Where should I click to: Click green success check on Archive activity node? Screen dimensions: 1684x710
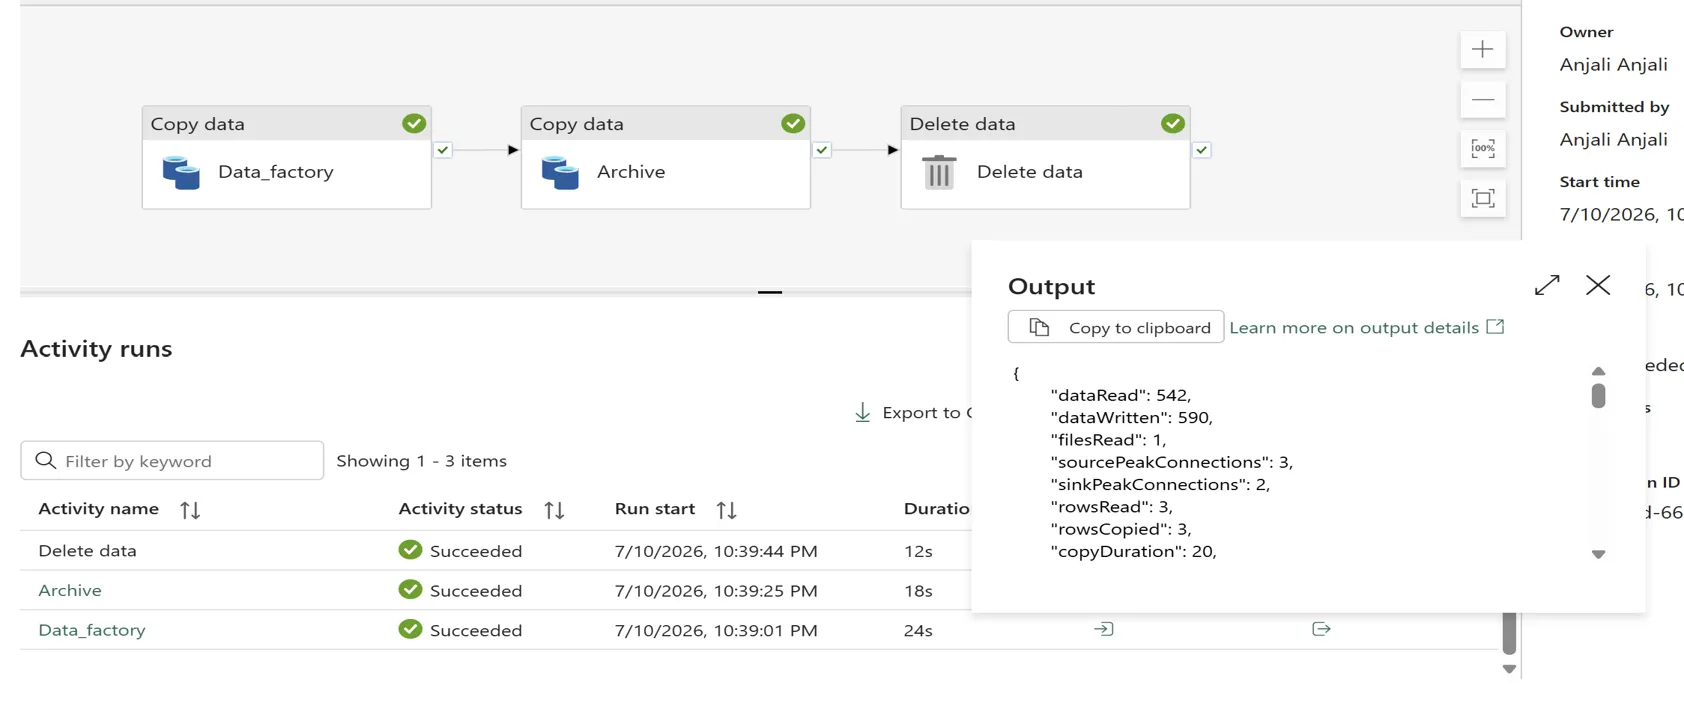[x=793, y=123]
